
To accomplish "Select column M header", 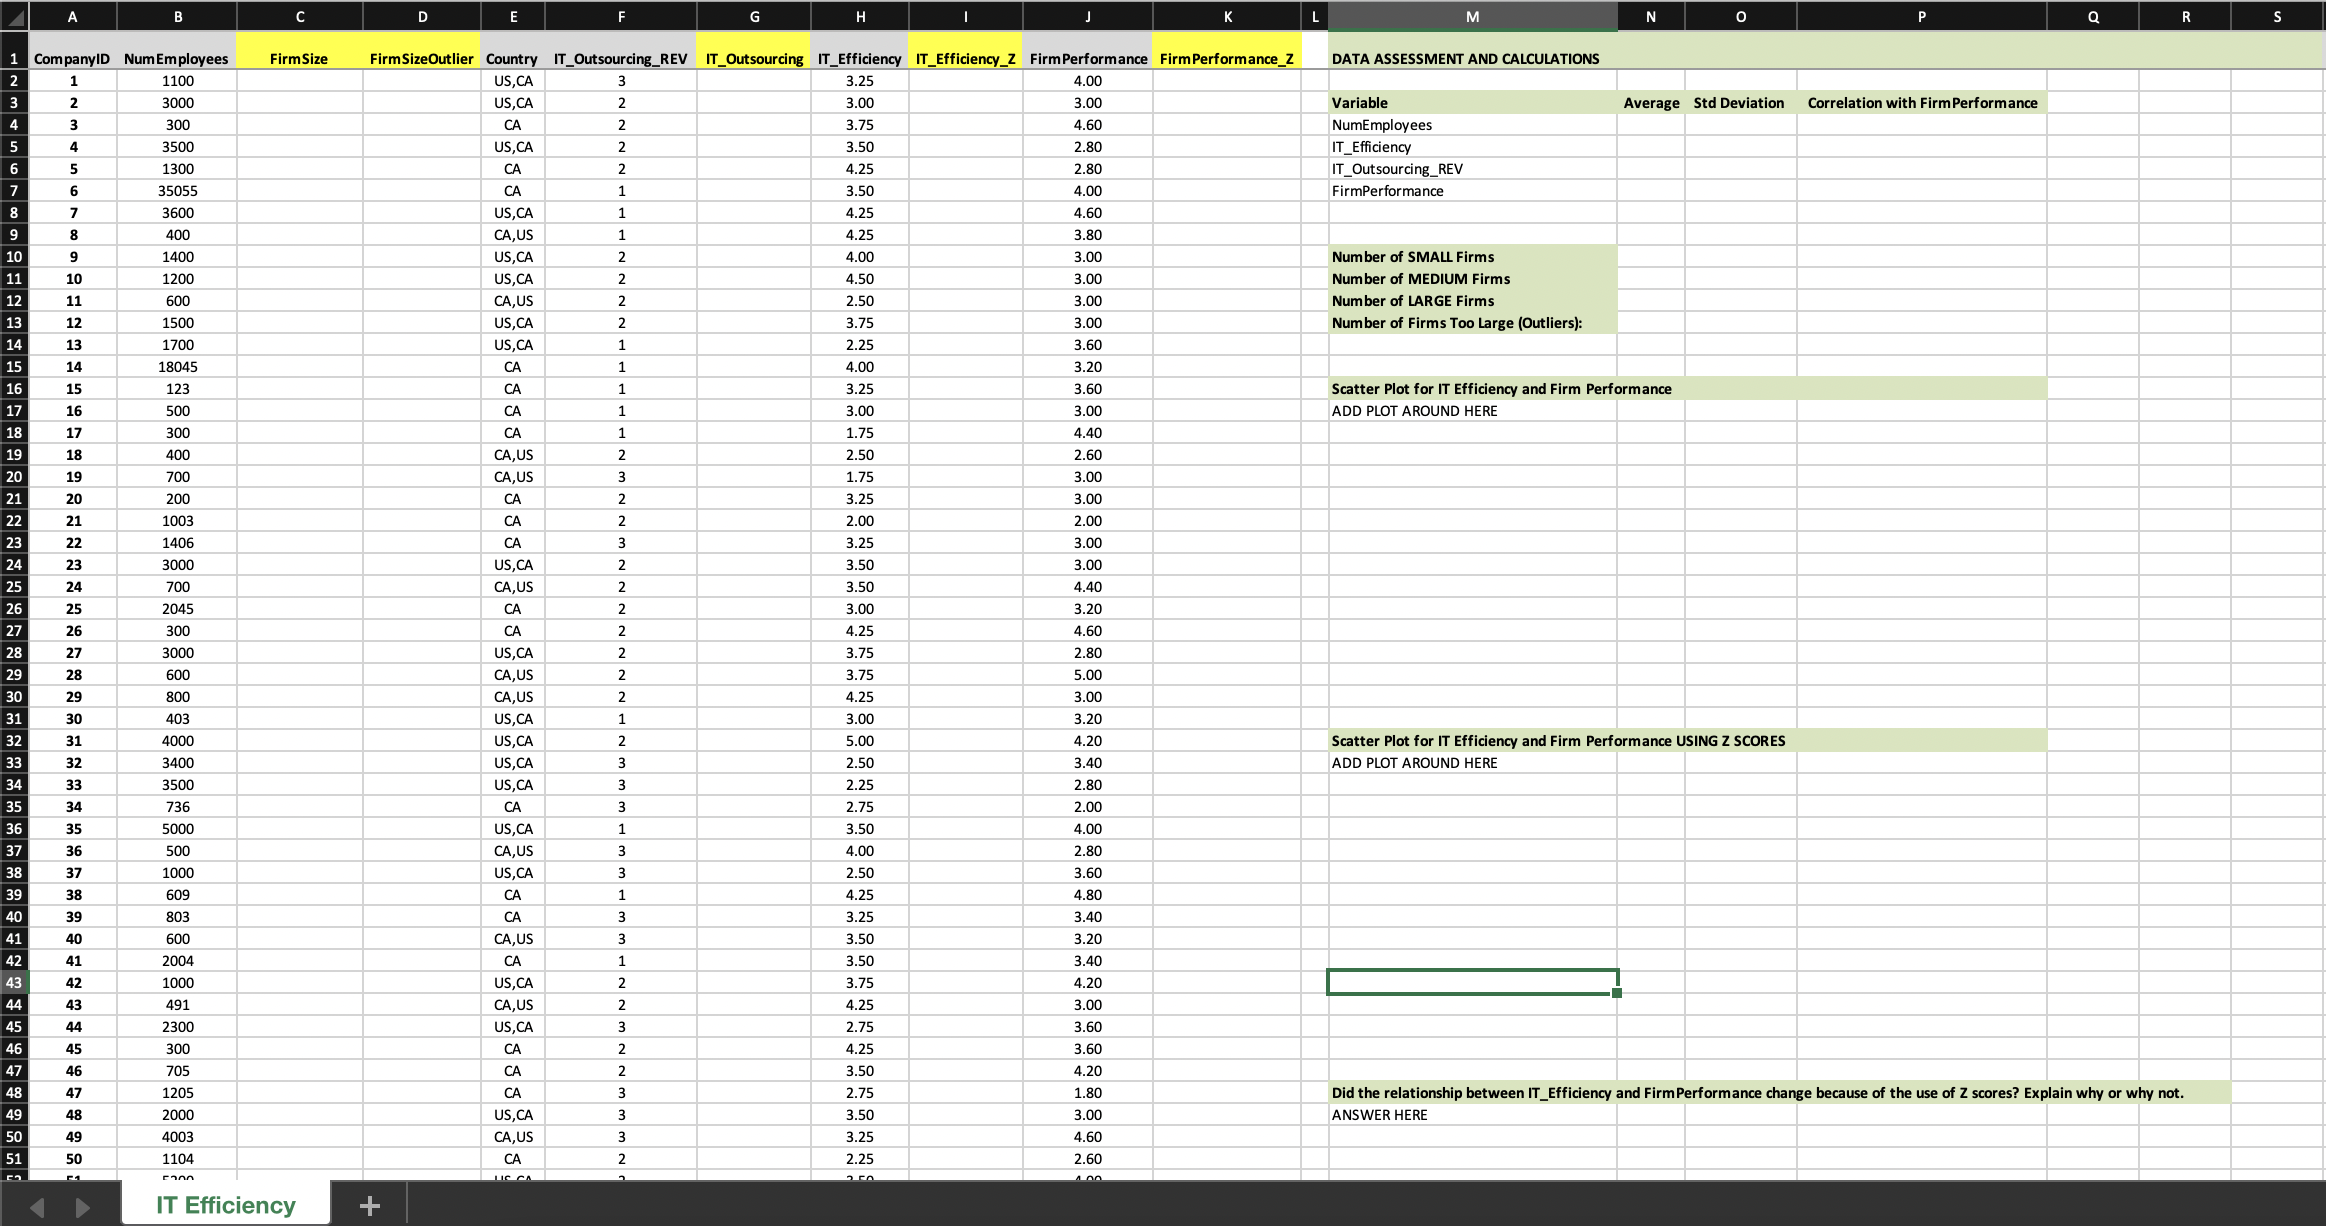I will (1472, 16).
